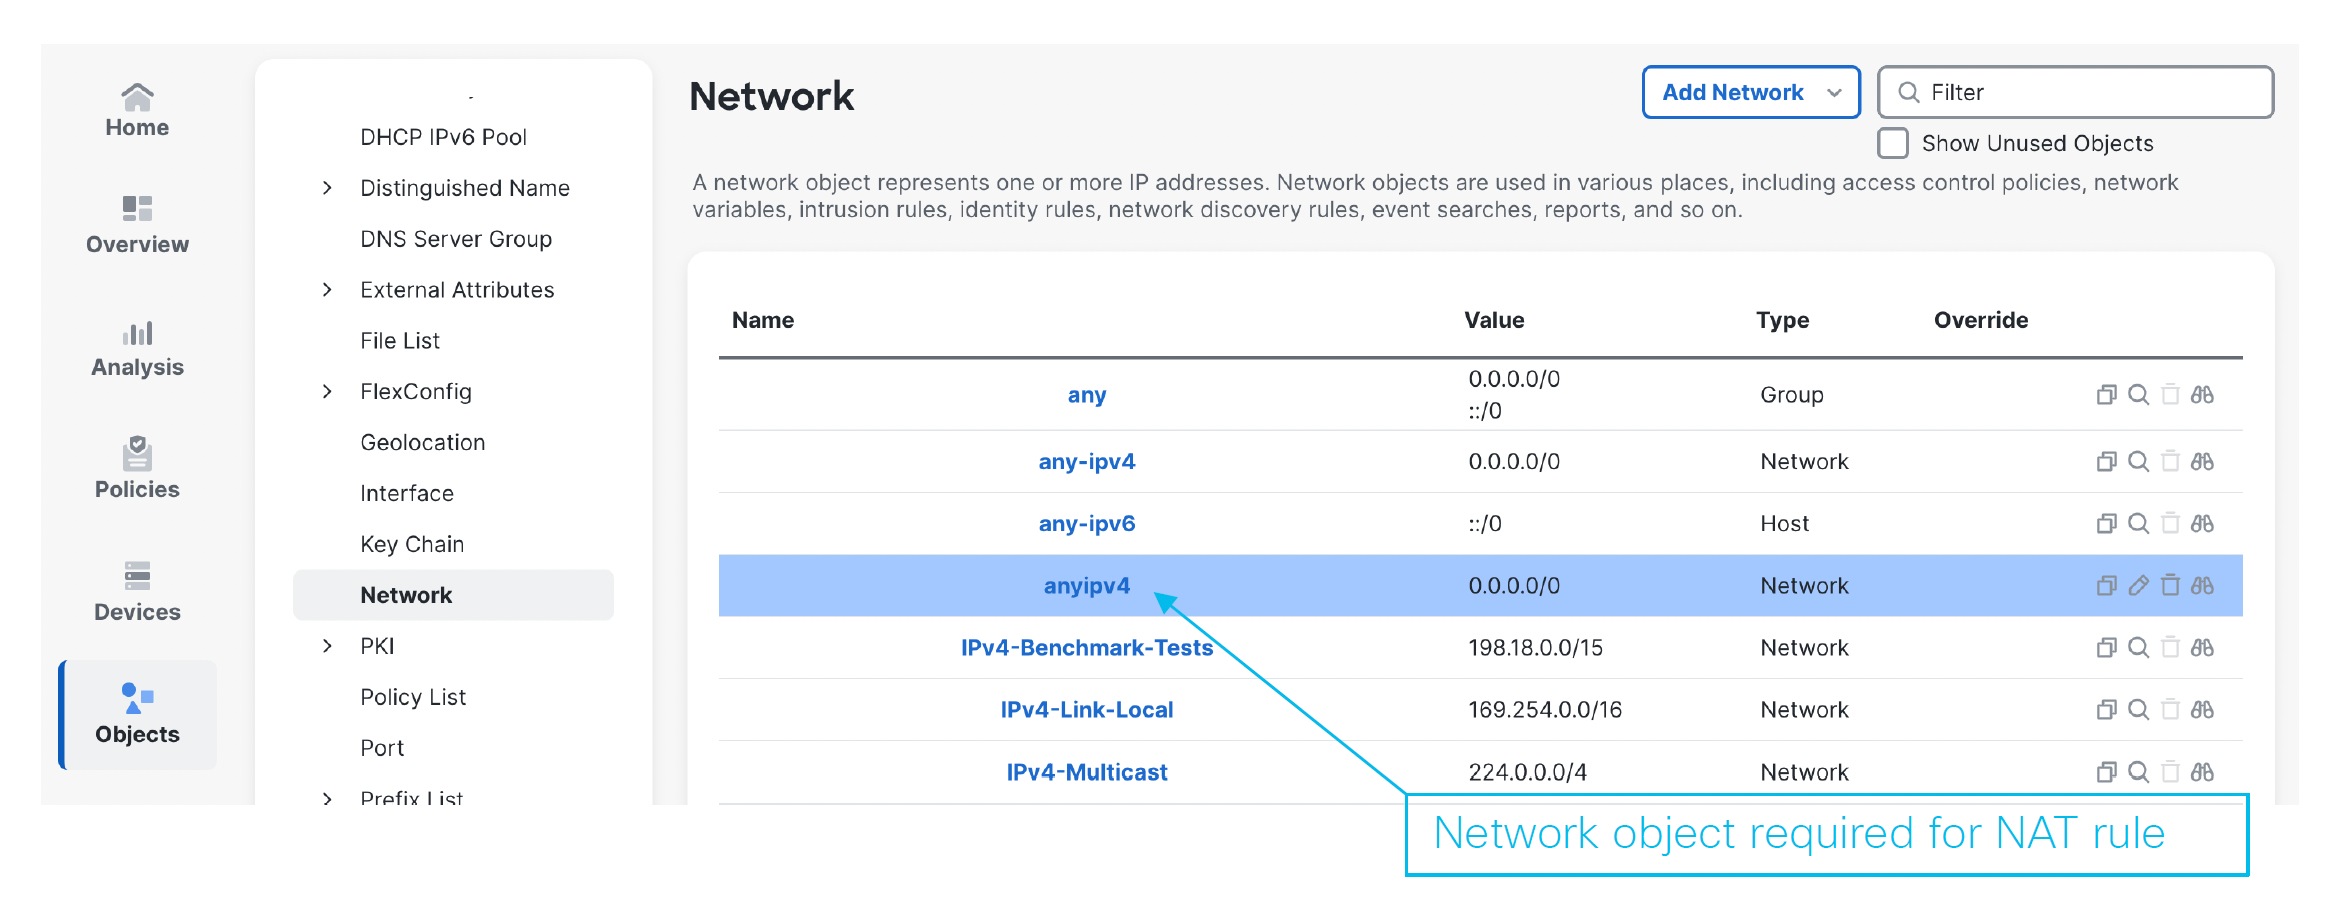The width and height of the screenshot is (2332, 904).
Task: Open the IPv4-Benchmark-Tests network link
Action: 1086,648
